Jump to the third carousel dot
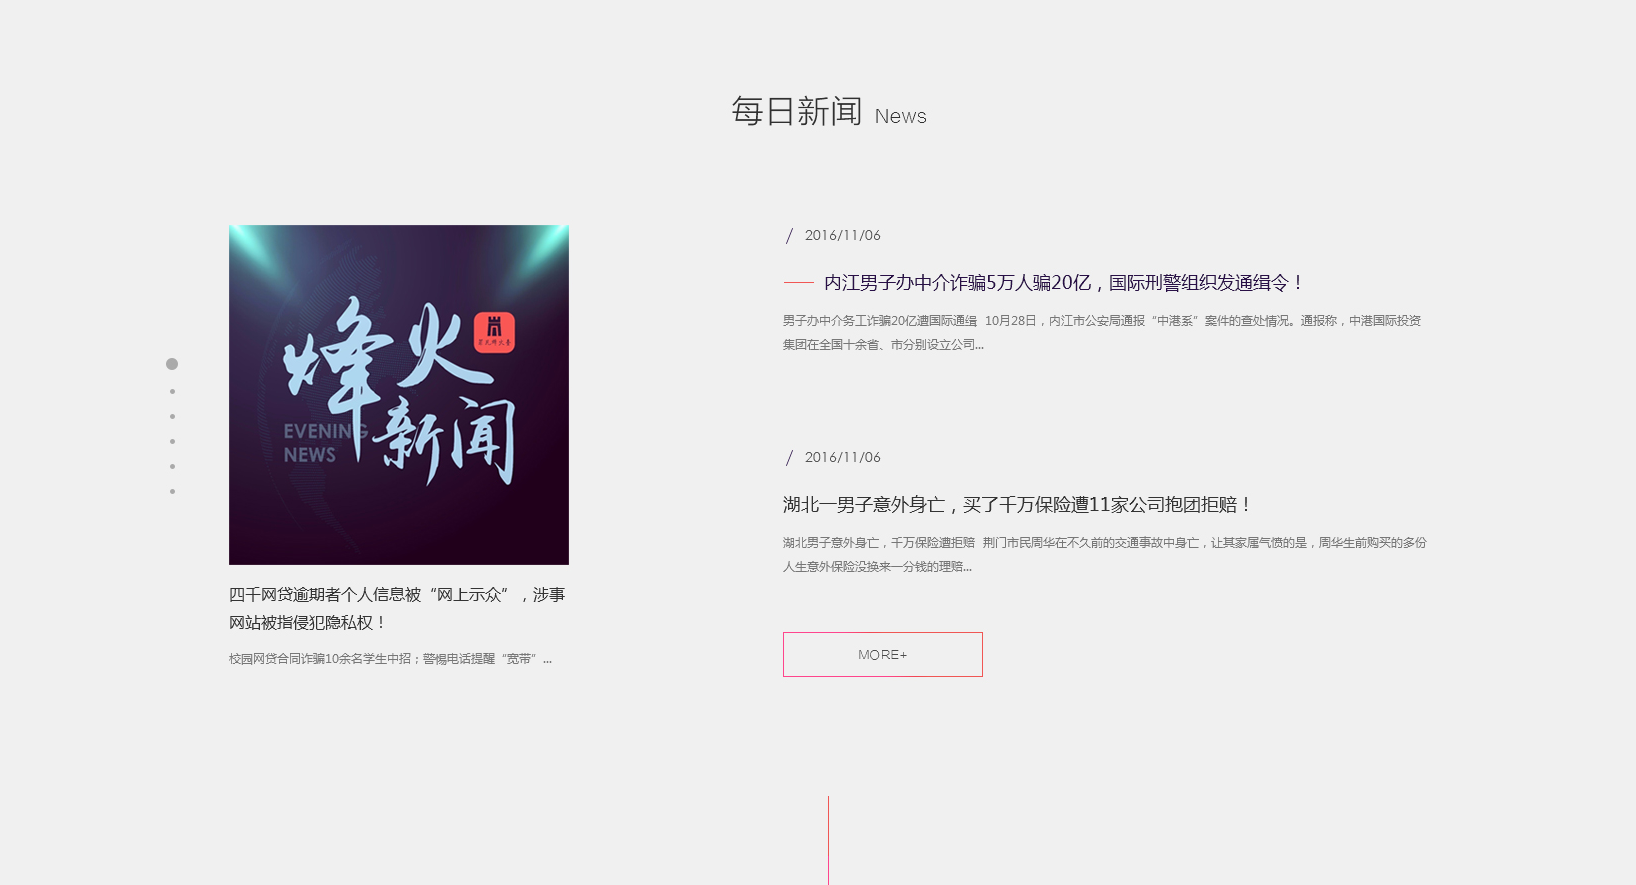1636x885 pixels. (x=173, y=417)
